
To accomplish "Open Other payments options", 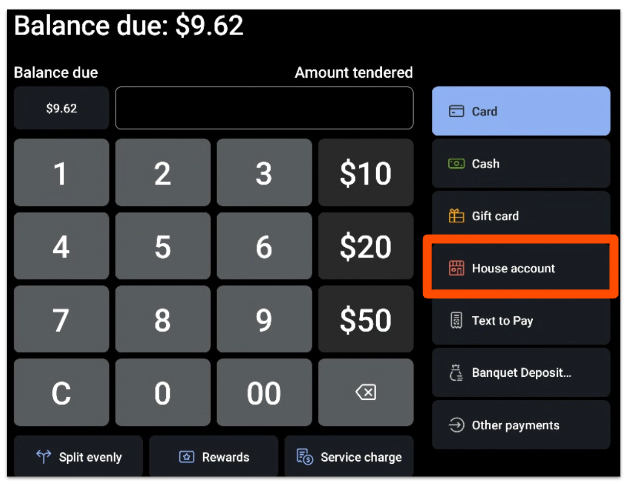I will (520, 425).
